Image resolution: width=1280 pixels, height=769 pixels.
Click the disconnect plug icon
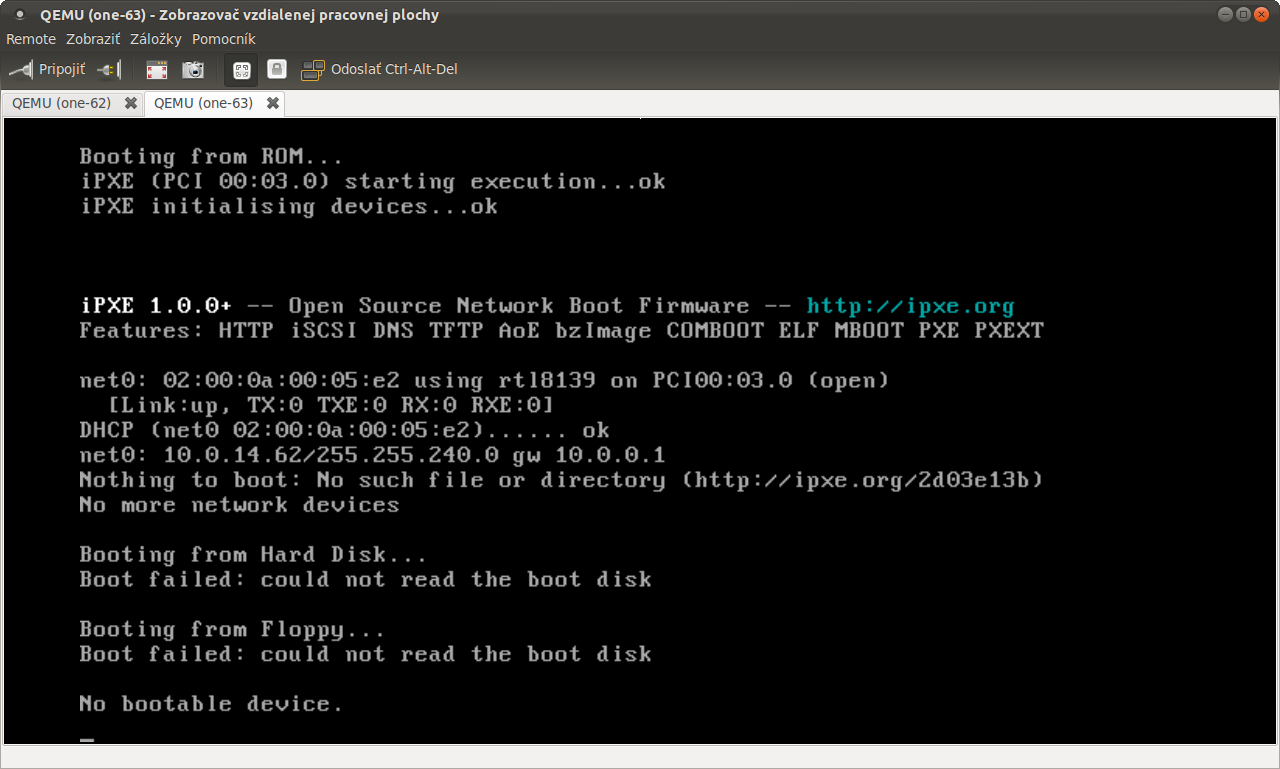pyautogui.click(x=109, y=70)
